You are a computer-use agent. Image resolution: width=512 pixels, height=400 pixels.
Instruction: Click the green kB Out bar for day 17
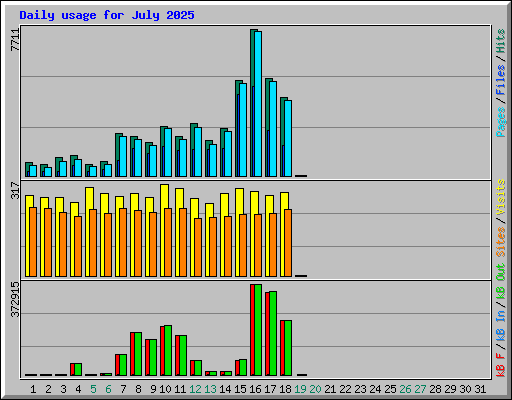pos(273,334)
